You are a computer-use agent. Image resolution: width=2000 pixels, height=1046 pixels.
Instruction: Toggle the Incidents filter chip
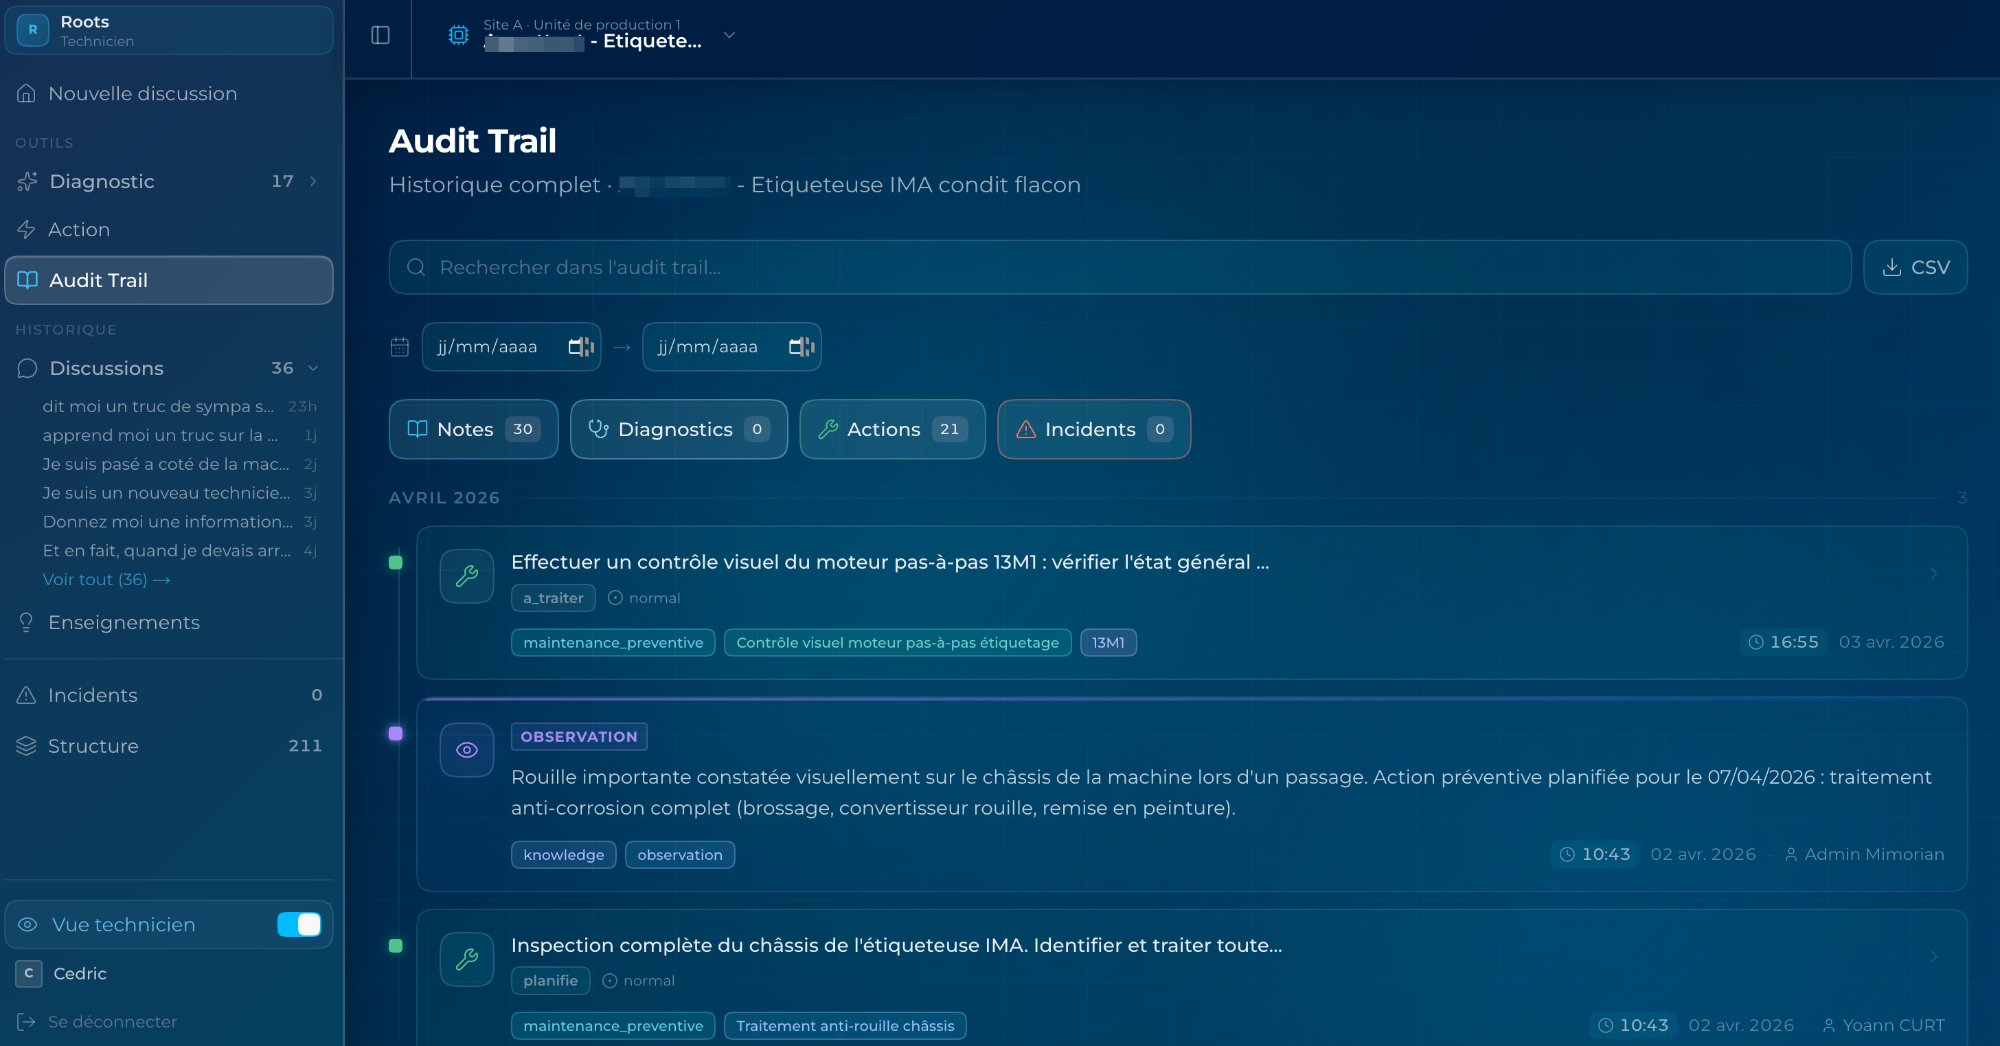tap(1093, 429)
